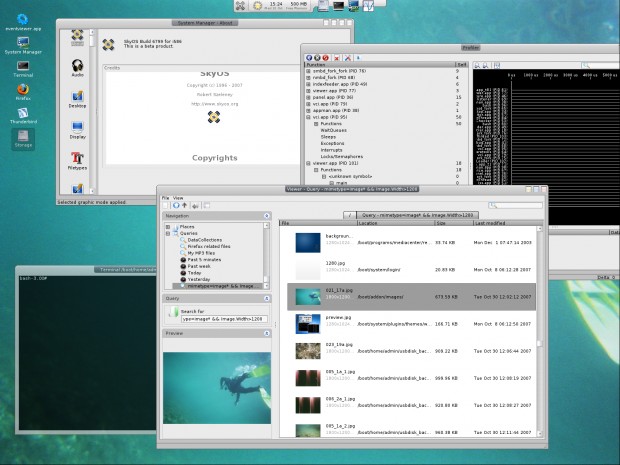Screen dimensions: 620x465
Task: Select Firefox related files query
Action: pyautogui.click(x=209, y=246)
